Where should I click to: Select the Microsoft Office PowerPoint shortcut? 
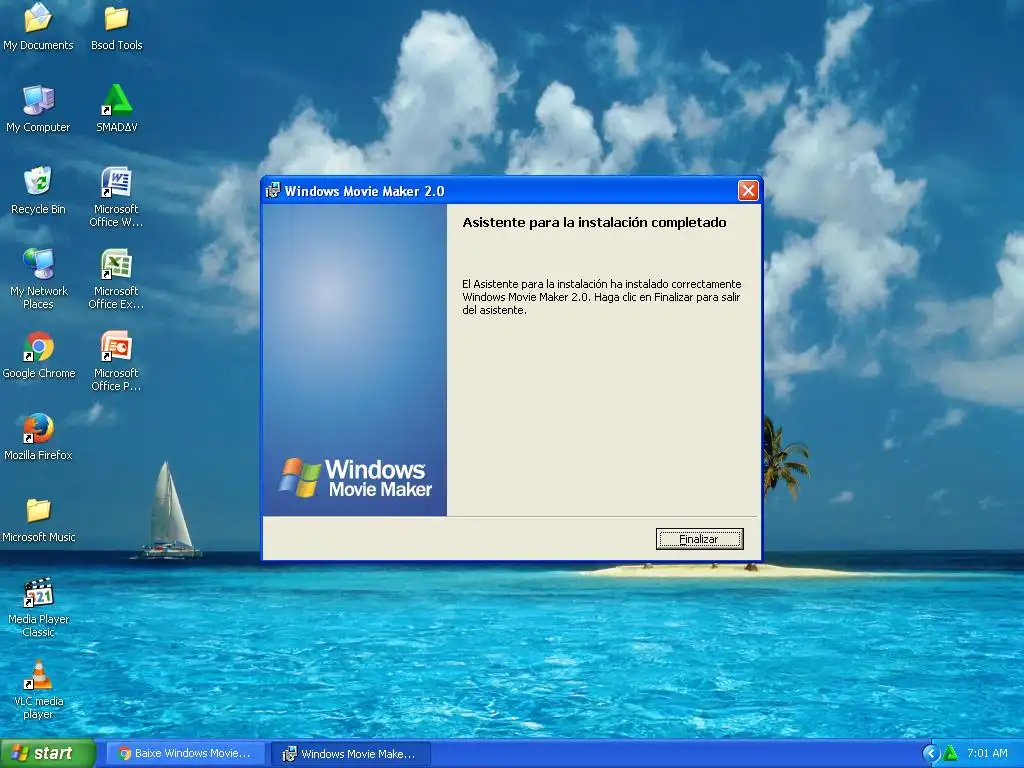(116, 361)
